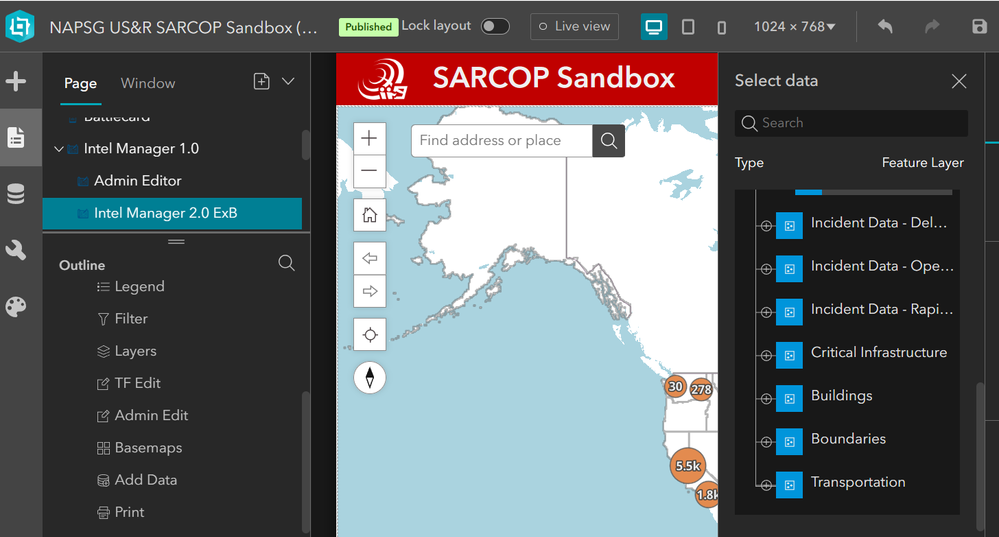Expand the Incident Data - Rapi... layer node
Image resolution: width=999 pixels, height=537 pixels.
point(766,312)
